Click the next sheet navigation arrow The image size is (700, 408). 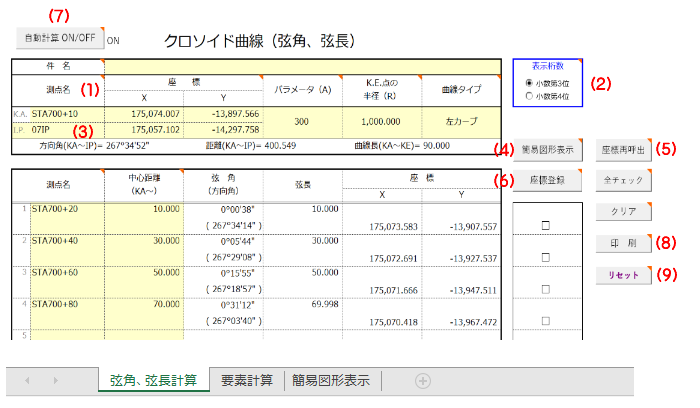55,381
